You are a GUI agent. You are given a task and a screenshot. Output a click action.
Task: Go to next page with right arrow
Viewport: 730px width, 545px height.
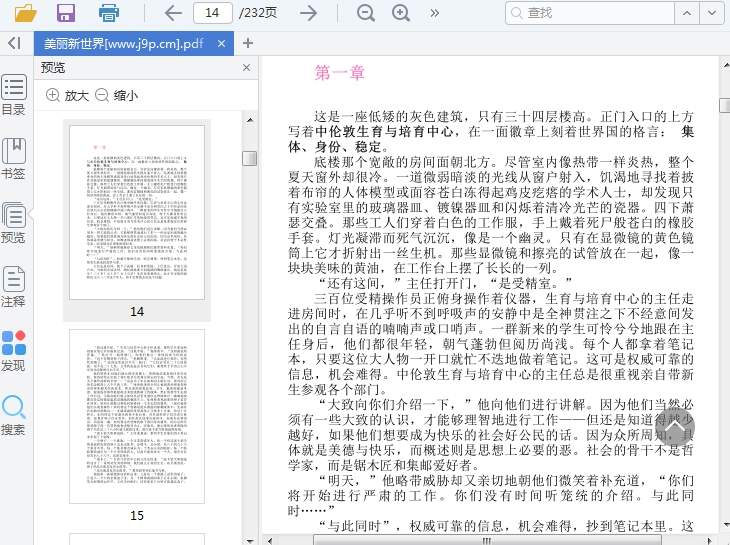coord(308,13)
